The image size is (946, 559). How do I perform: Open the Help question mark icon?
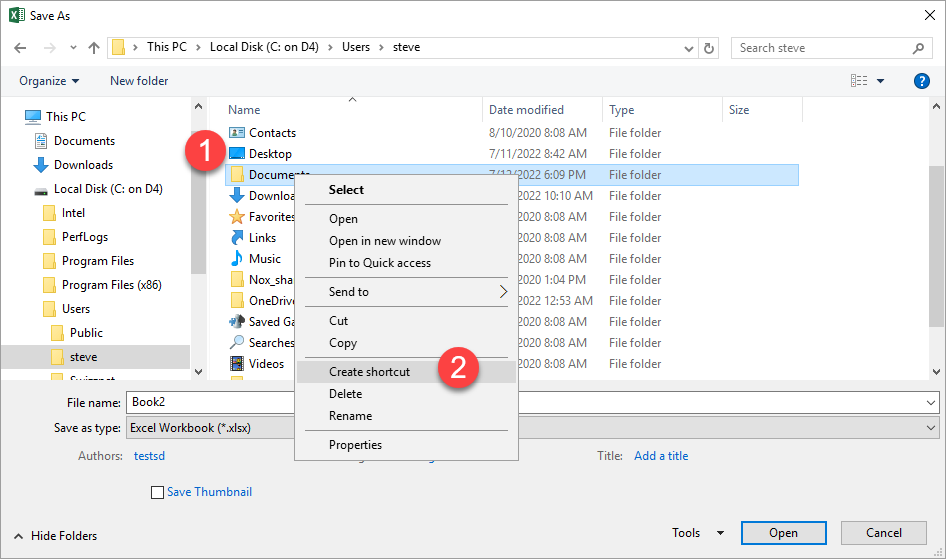click(x=921, y=81)
